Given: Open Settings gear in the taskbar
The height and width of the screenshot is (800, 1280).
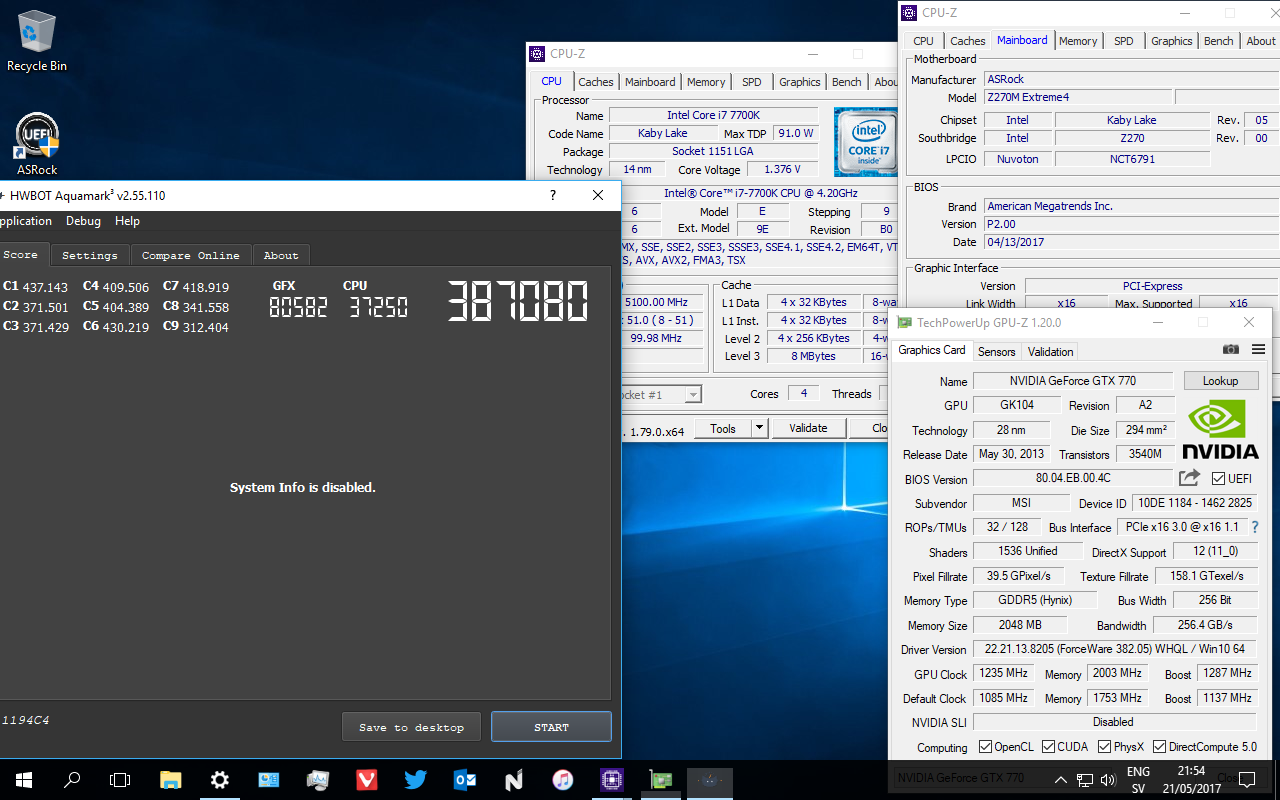Looking at the screenshot, I should coord(220,780).
